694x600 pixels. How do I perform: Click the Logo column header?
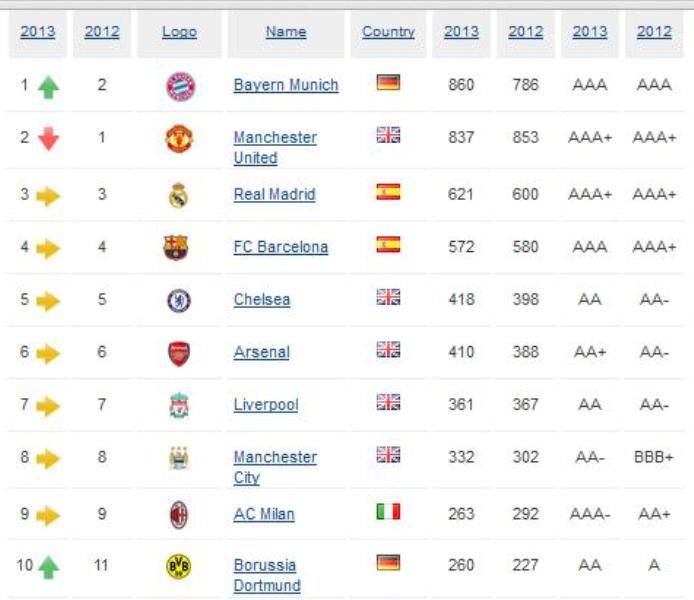tap(179, 32)
